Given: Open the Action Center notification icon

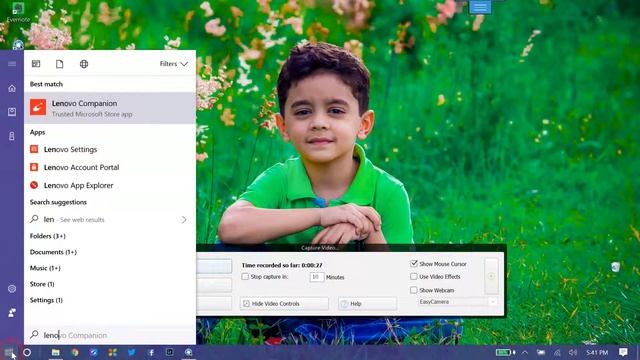Looking at the screenshot, I should (623, 352).
